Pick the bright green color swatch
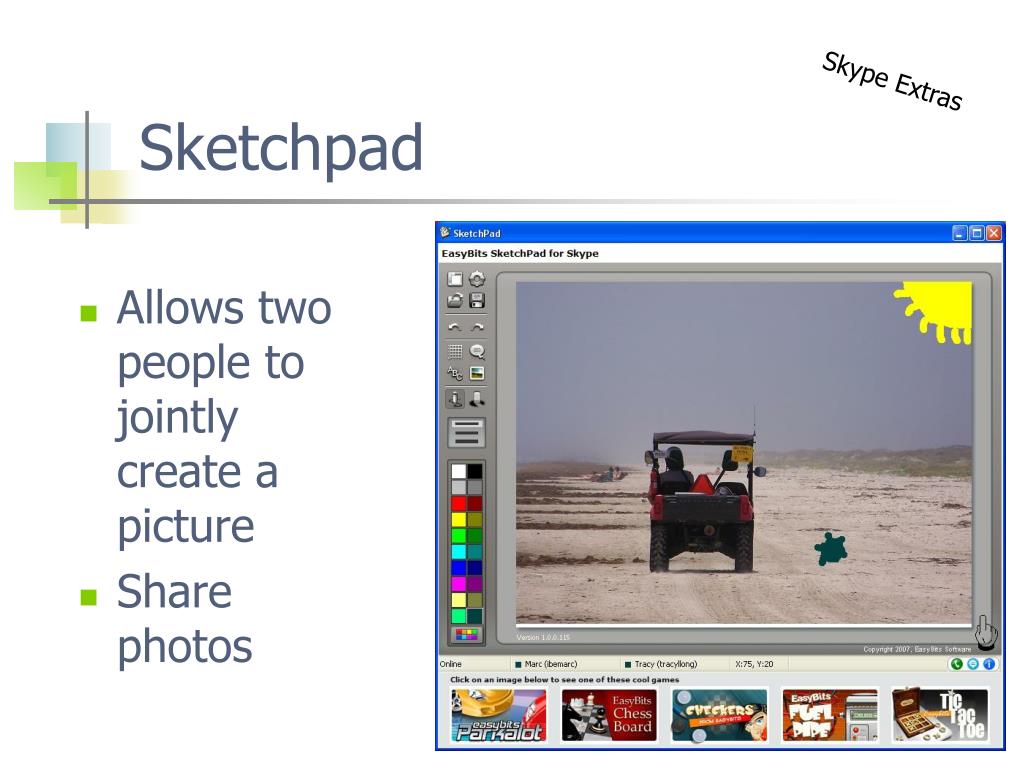The image size is (1024, 768). (x=459, y=536)
